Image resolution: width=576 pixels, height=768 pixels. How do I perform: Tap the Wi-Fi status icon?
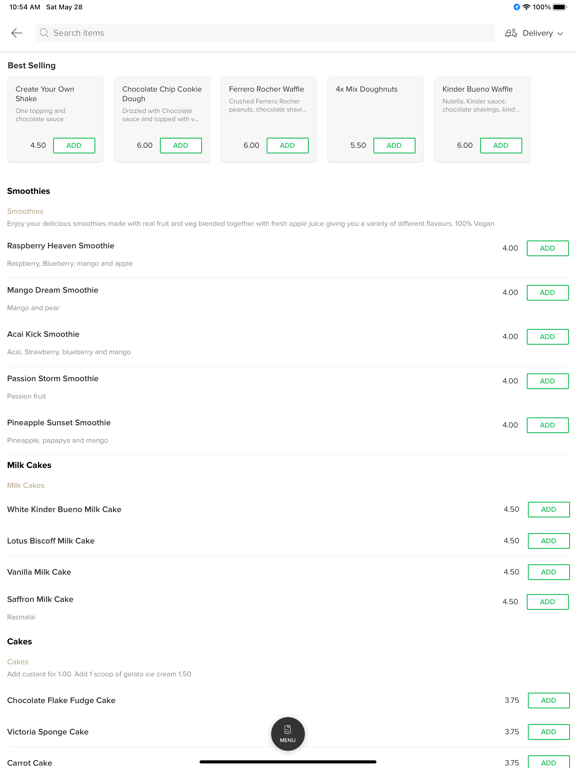point(527,7)
